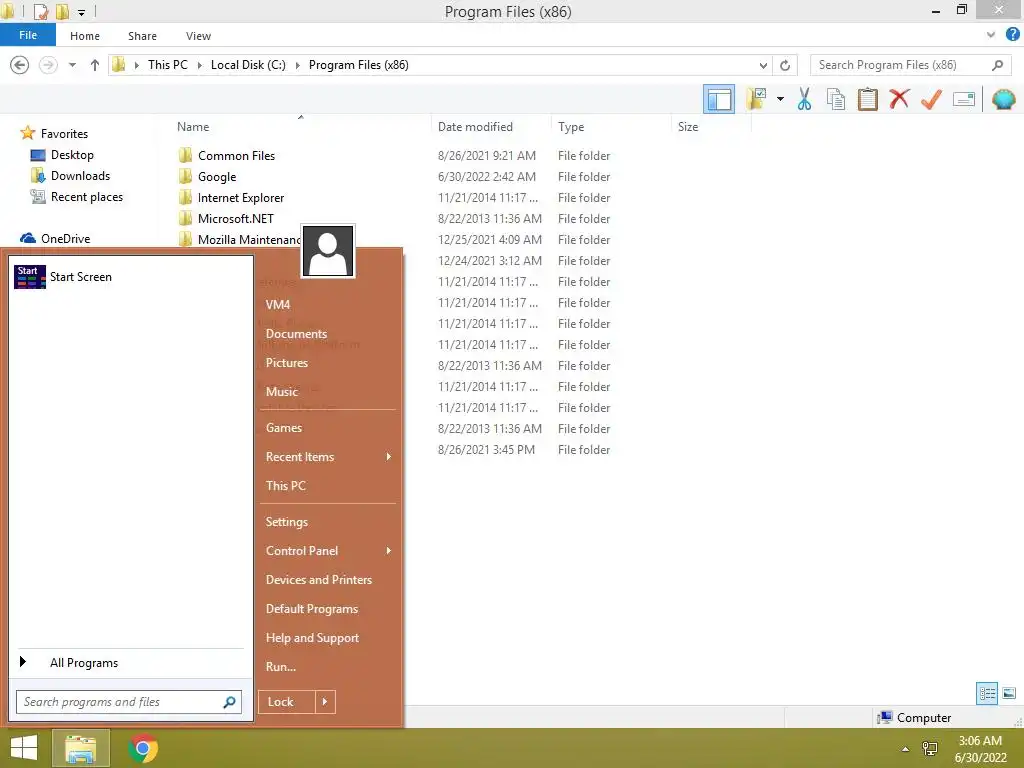Sort by the Name column header
The width and height of the screenshot is (1024, 768).
[193, 127]
